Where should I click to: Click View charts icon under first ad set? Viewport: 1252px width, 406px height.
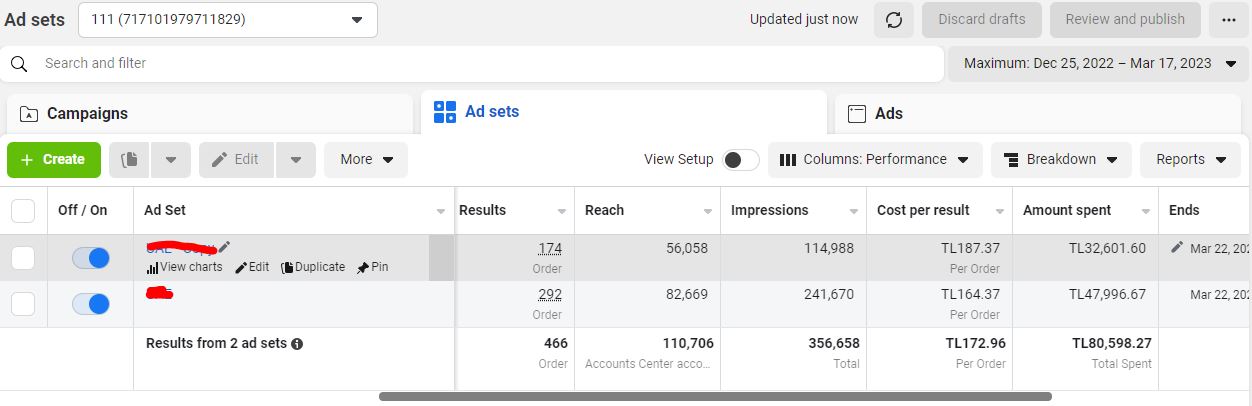[152, 268]
